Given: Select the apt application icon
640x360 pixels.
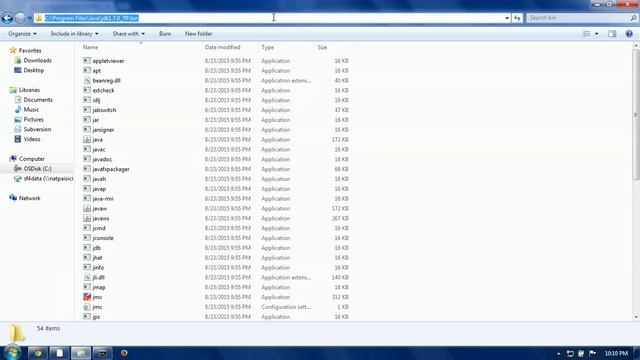Looking at the screenshot, I should coord(87,70).
